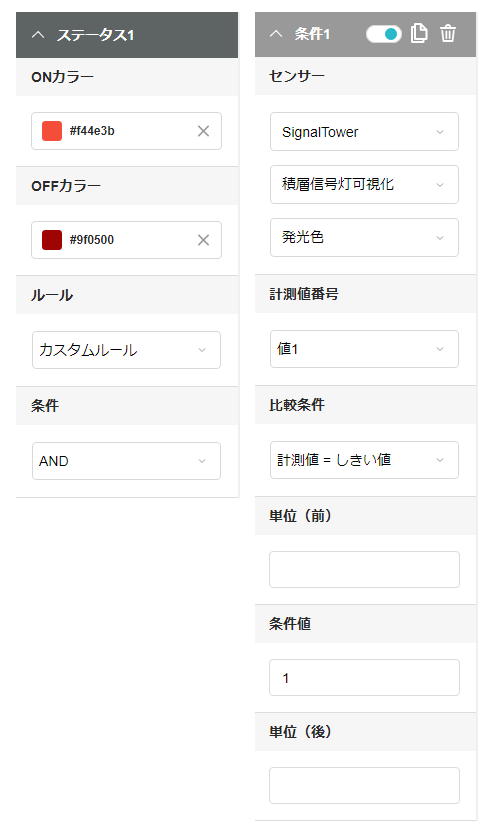
Task: Open the 積層信号灯可視化 dropdown
Action: pyautogui.click(x=364, y=185)
